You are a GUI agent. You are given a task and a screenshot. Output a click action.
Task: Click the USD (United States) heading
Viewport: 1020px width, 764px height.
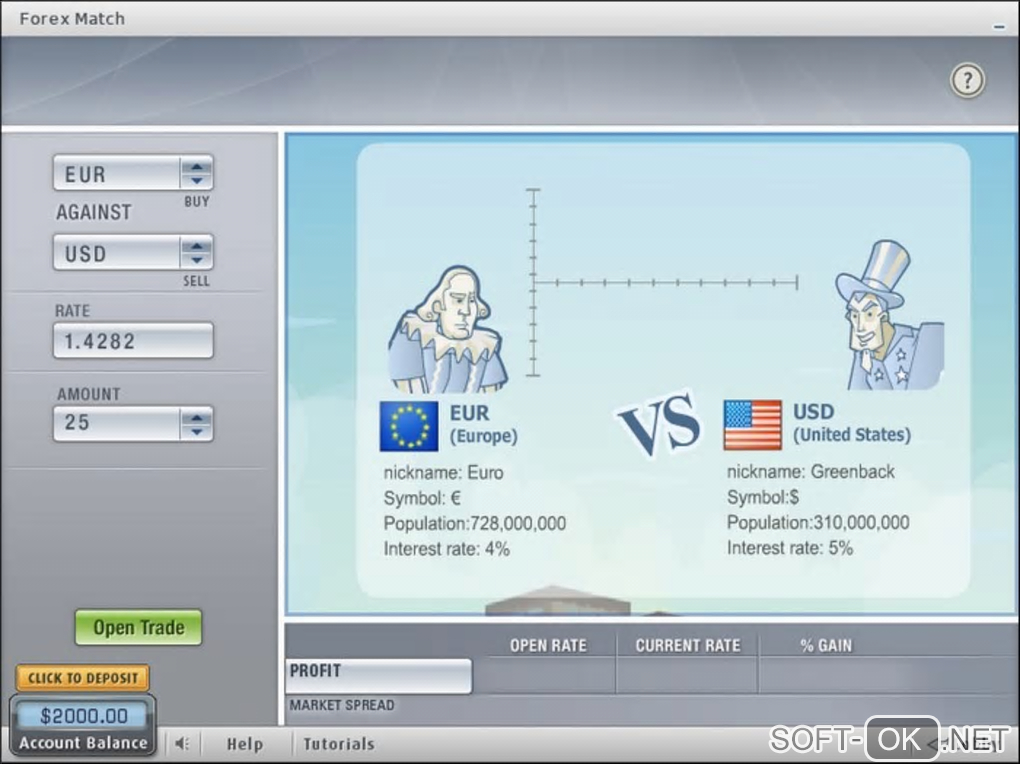point(852,423)
